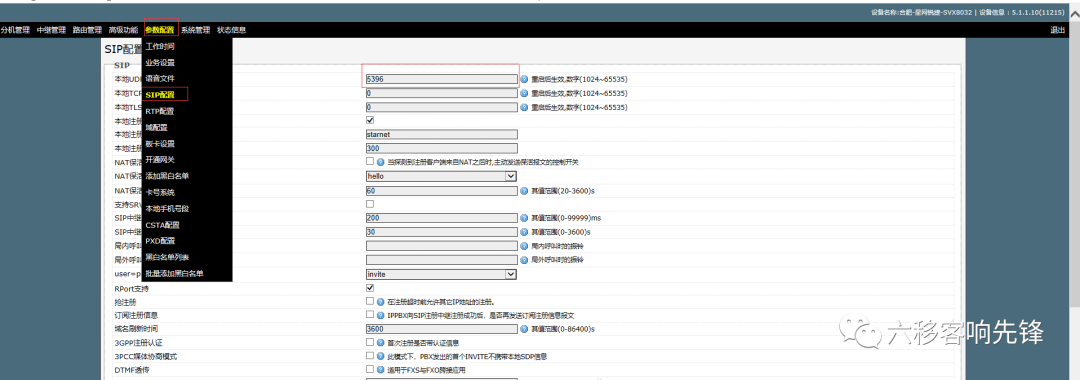
Task: Click the empty 局外呼叫 ring field
Action: 442,260
